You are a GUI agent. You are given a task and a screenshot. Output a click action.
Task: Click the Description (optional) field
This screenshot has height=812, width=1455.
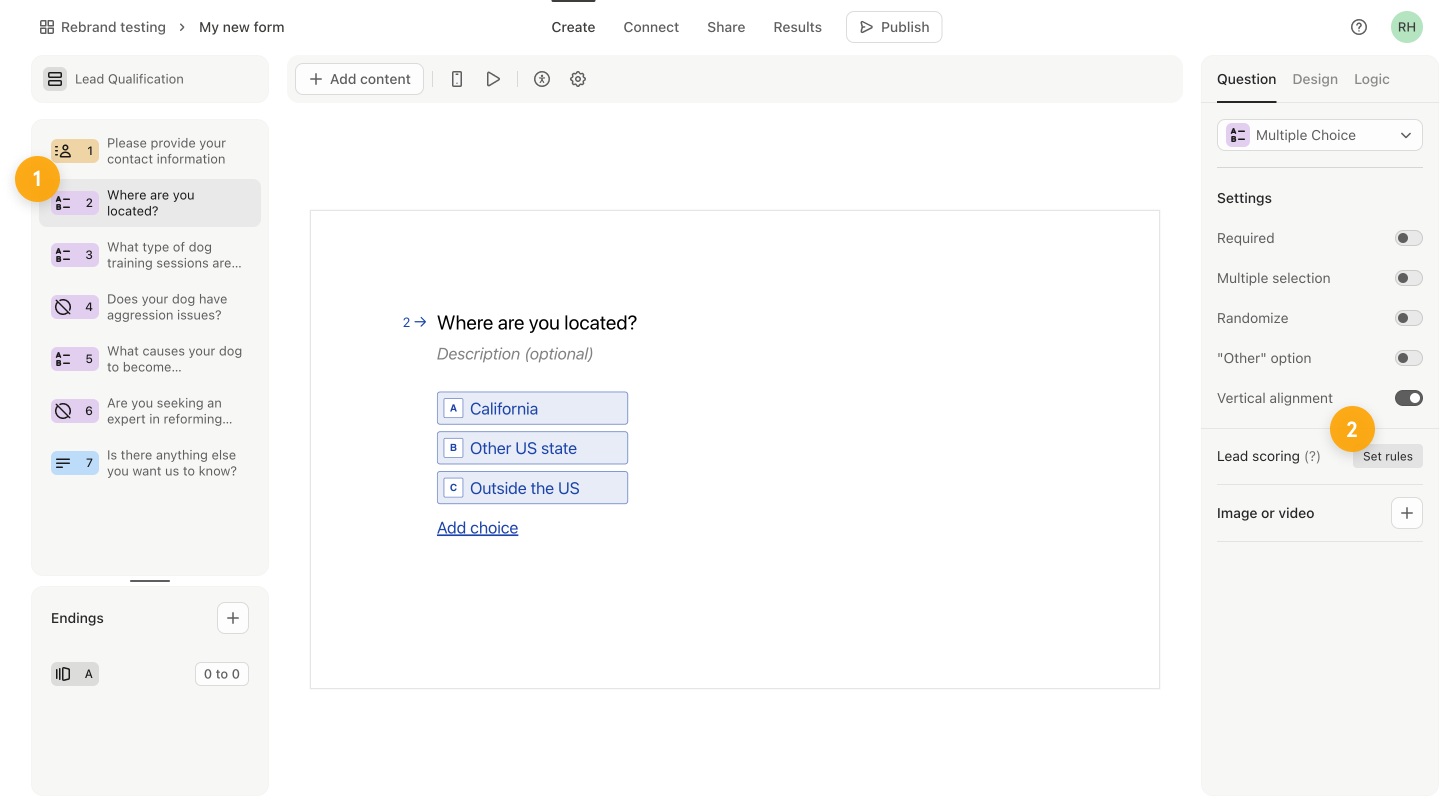click(x=515, y=354)
